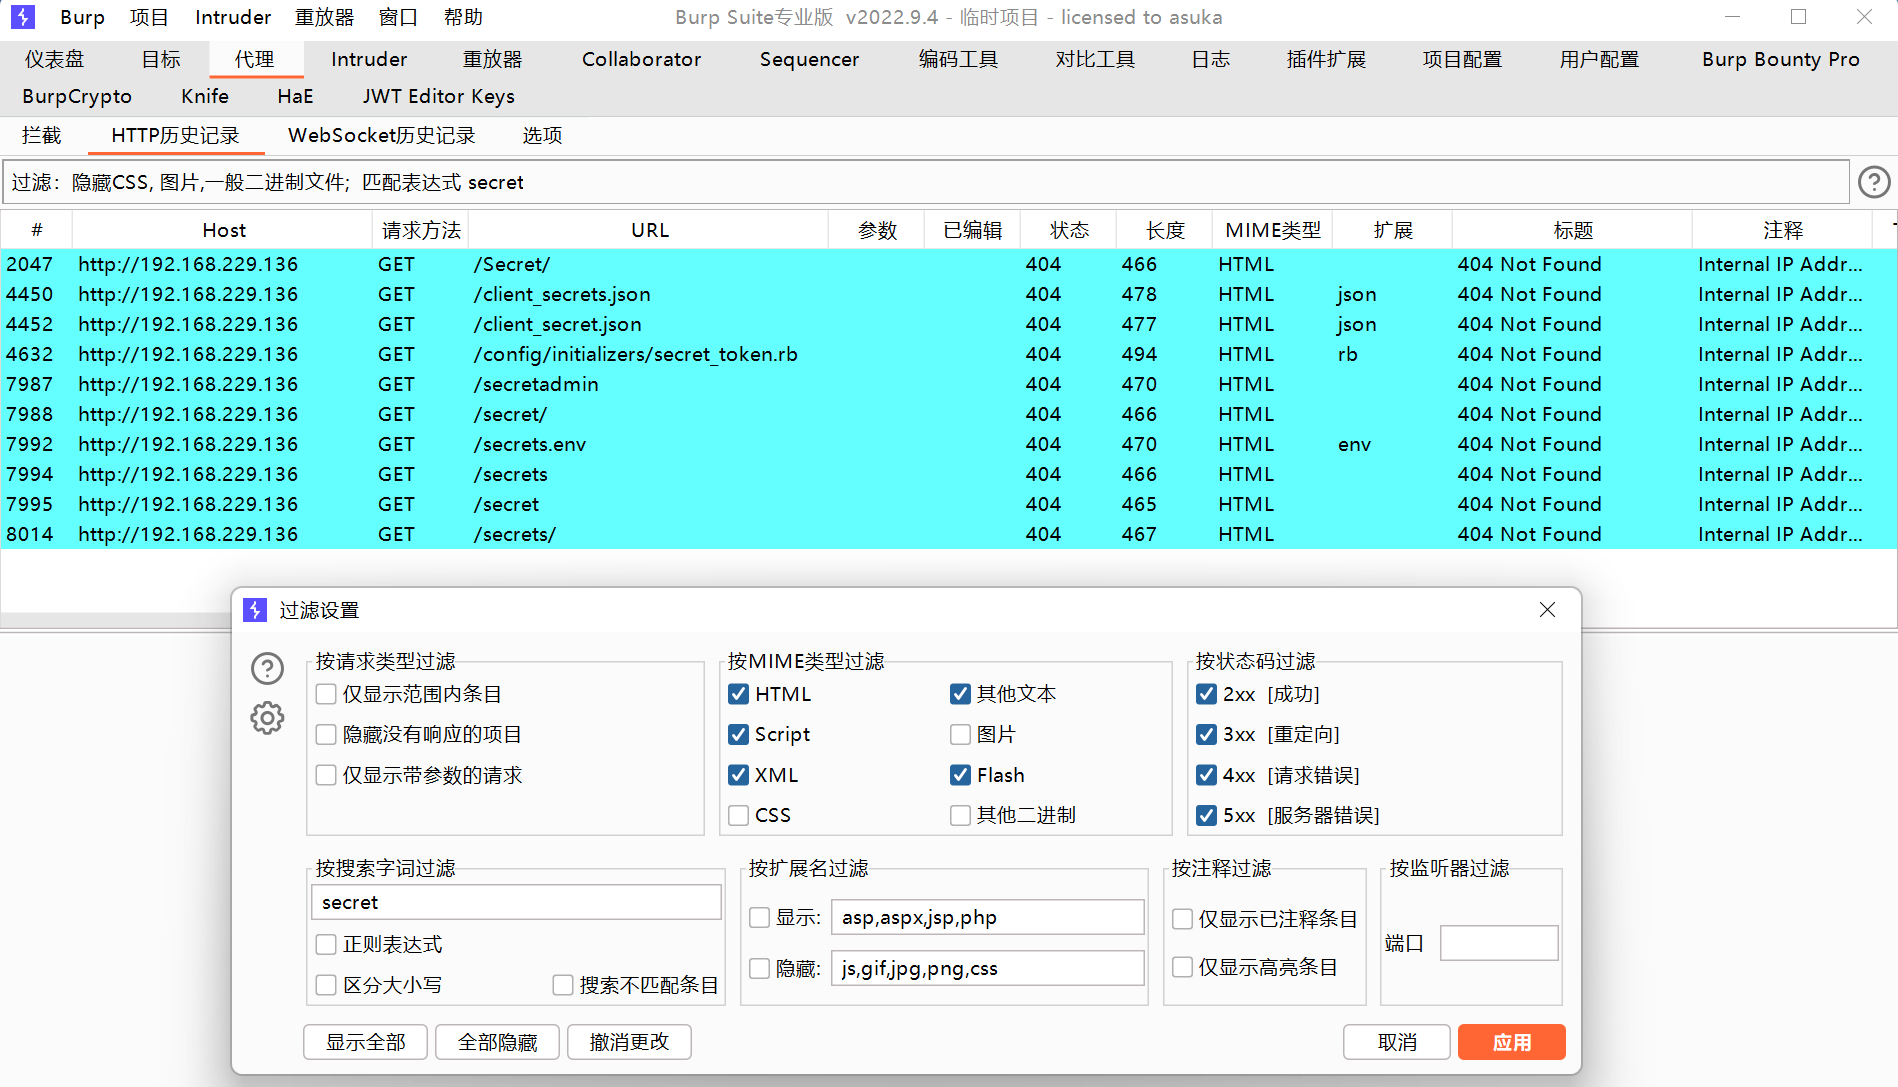Viewport: 1898px width, 1087px height.
Task: Switch to WebSocket历史记录 sub-tab
Action: [382, 135]
